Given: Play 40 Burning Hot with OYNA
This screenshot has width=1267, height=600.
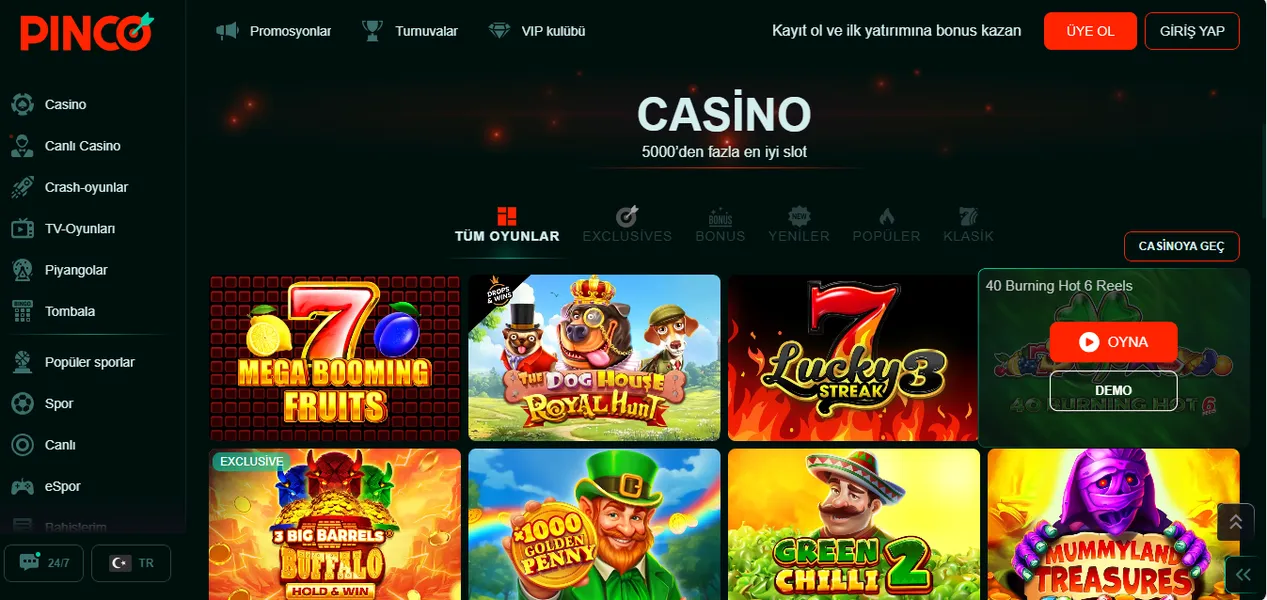Looking at the screenshot, I should pyautogui.click(x=1113, y=342).
